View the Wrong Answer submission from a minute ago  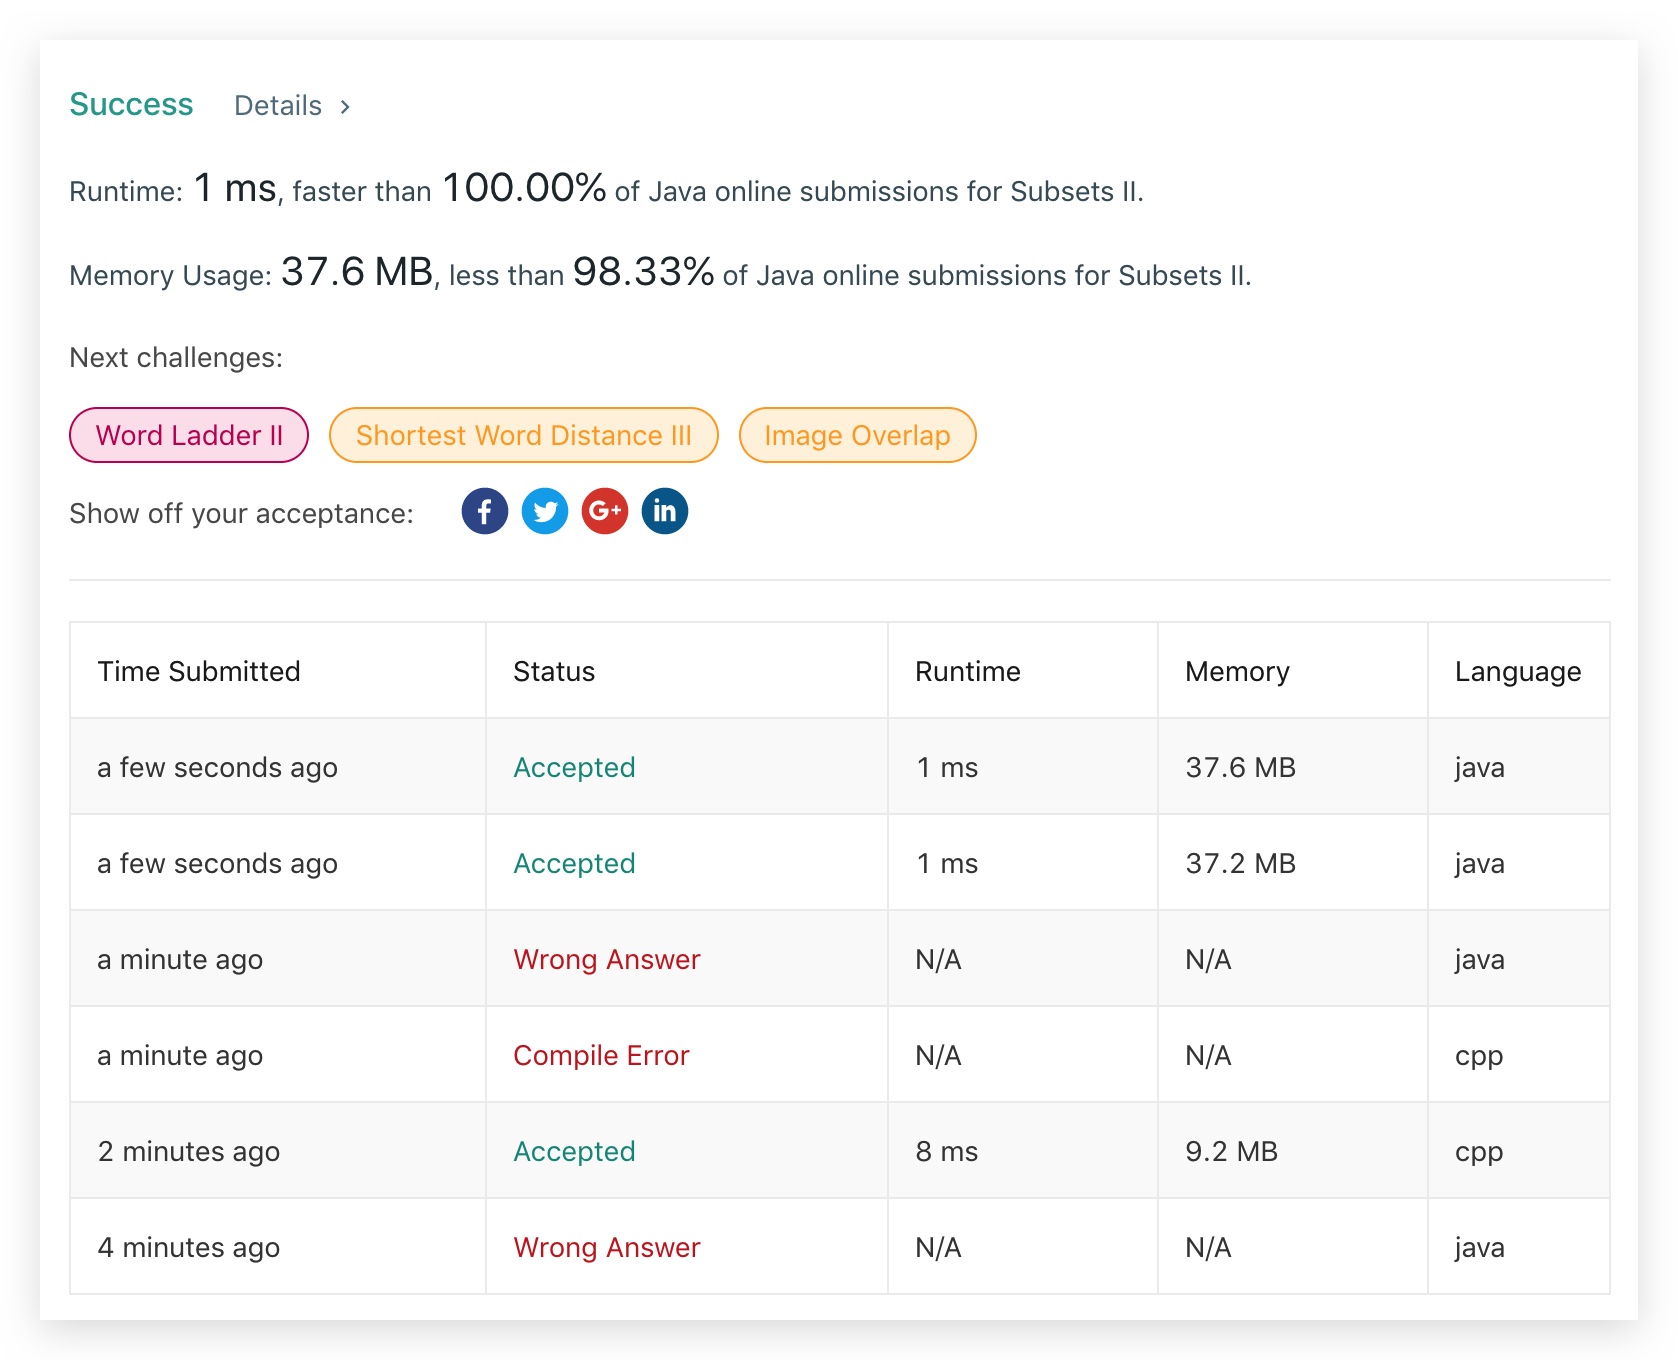pyautogui.click(x=607, y=959)
